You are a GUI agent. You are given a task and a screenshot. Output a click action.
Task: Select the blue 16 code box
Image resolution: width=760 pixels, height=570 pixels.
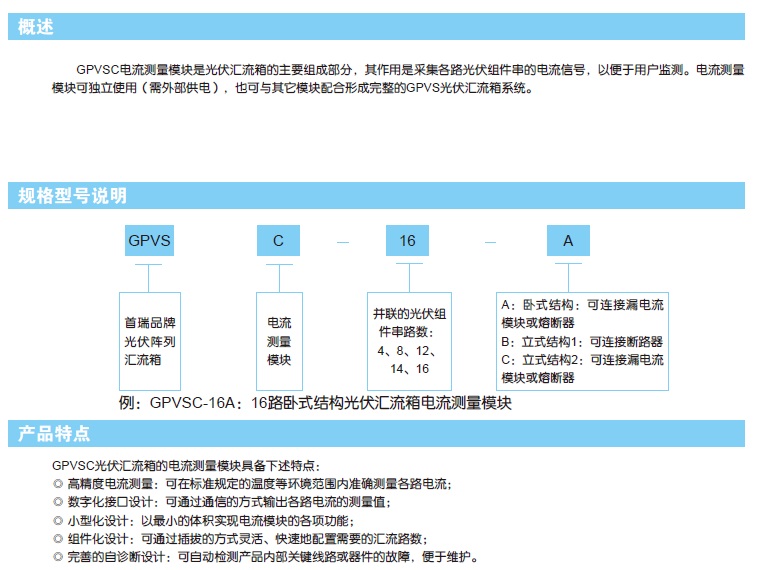click(x=407, y=240)
